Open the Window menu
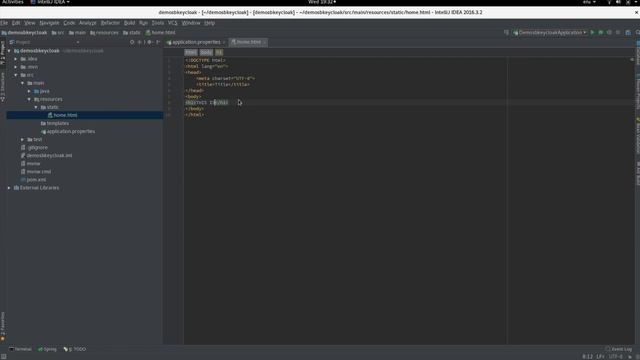 pyautogui.click(x=191, y=23)
